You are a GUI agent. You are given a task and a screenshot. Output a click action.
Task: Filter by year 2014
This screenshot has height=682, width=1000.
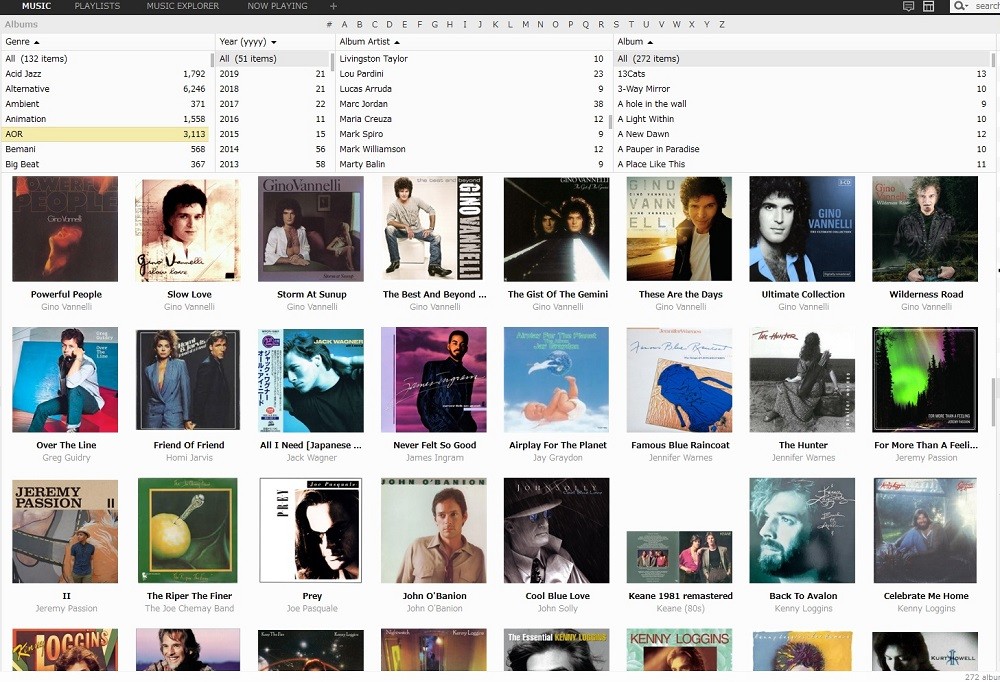click(272, 149)
